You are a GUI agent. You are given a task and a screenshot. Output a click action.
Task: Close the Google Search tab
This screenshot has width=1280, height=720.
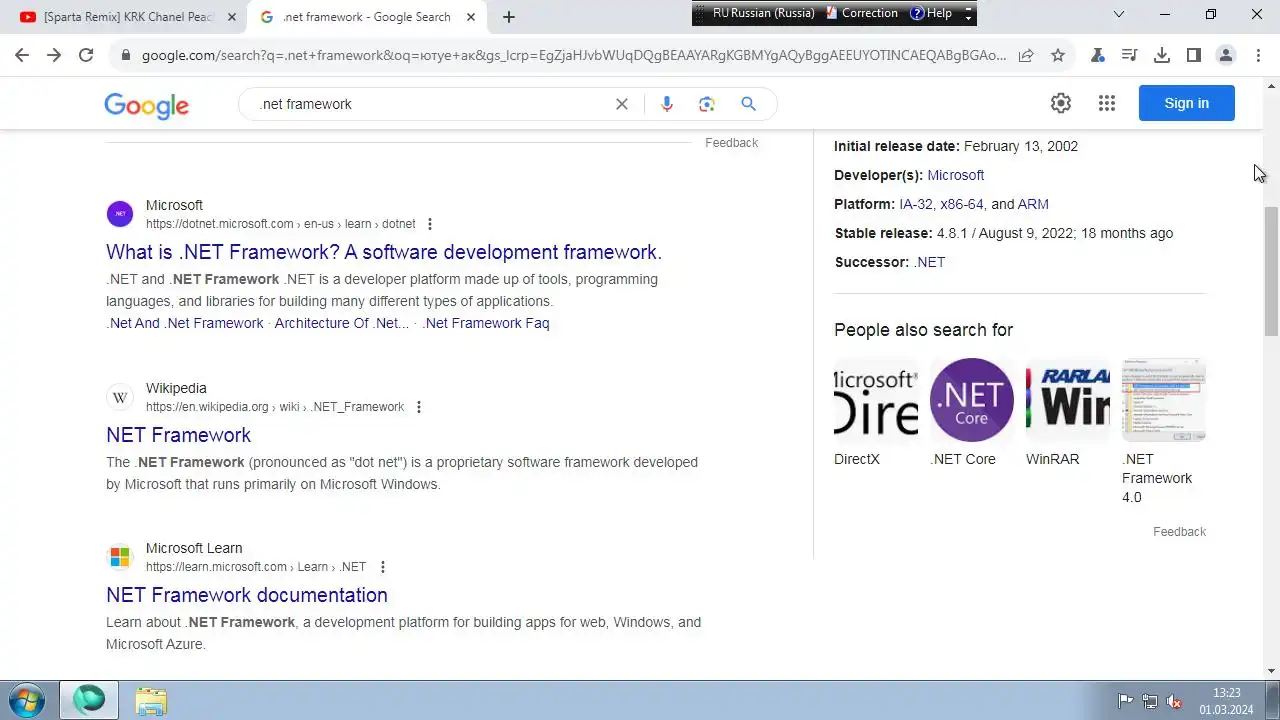coord(472,17)
